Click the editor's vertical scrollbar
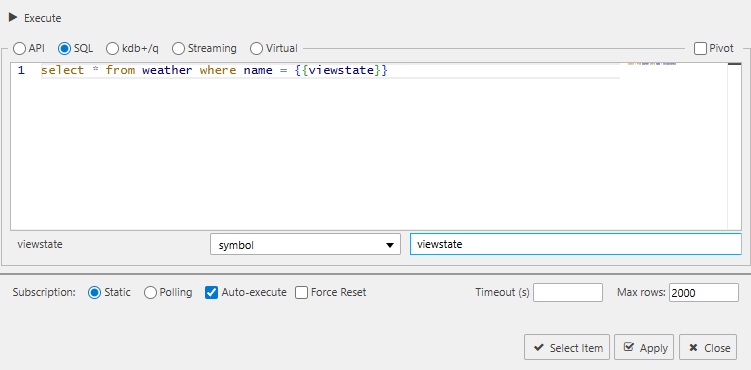 734,146
